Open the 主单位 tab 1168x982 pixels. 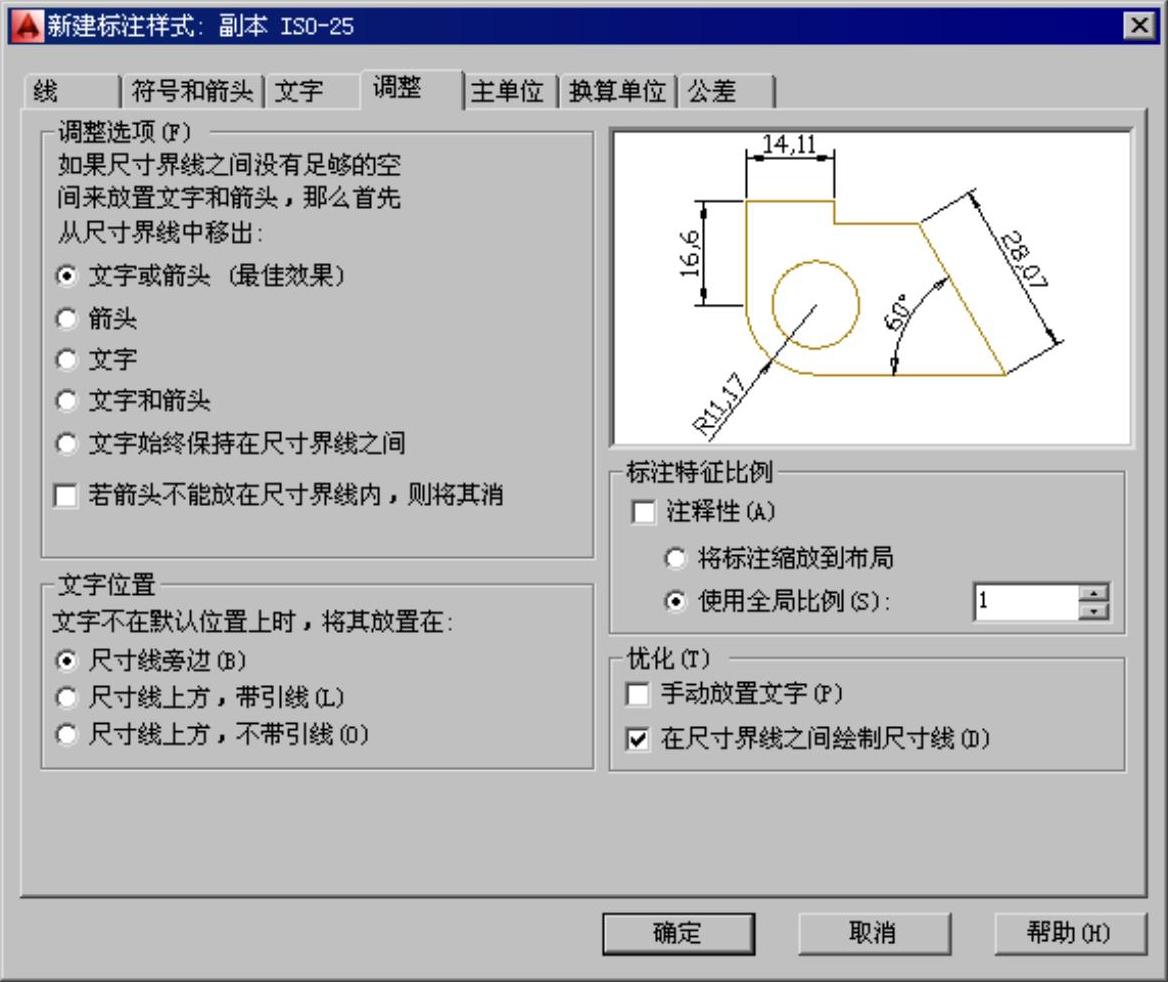click(511, 92)
